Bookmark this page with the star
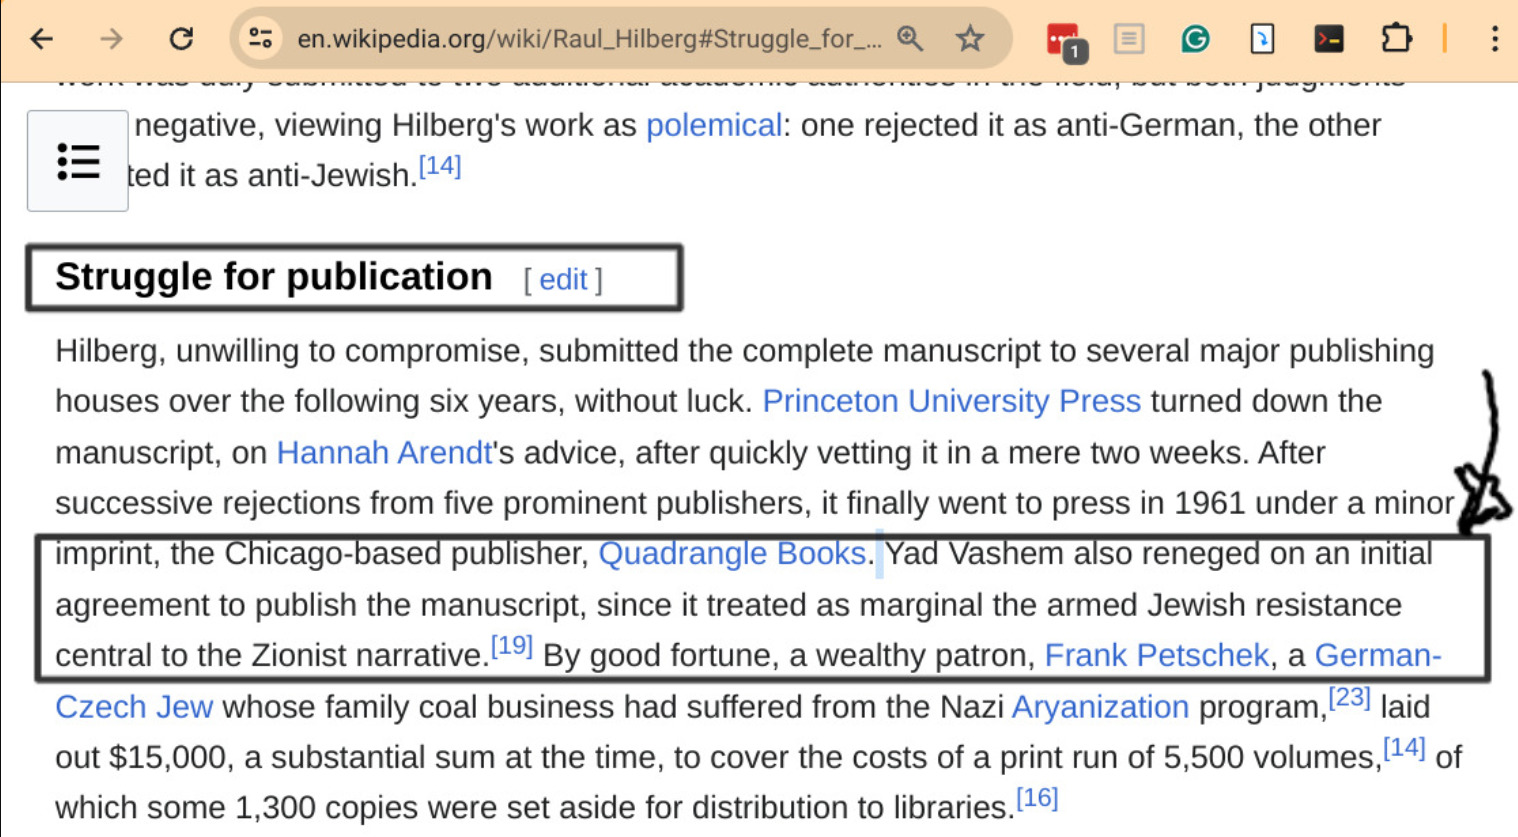 pyautogui.click(x=969, y=39)
